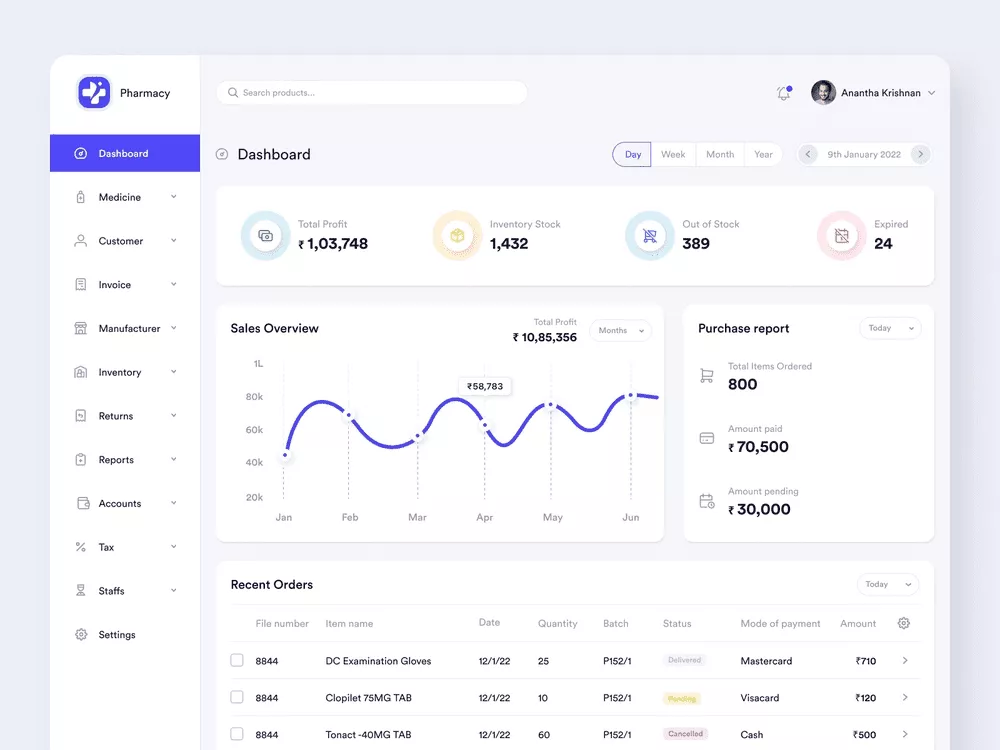Click the notification bell icon

click(x=784, y=93)
